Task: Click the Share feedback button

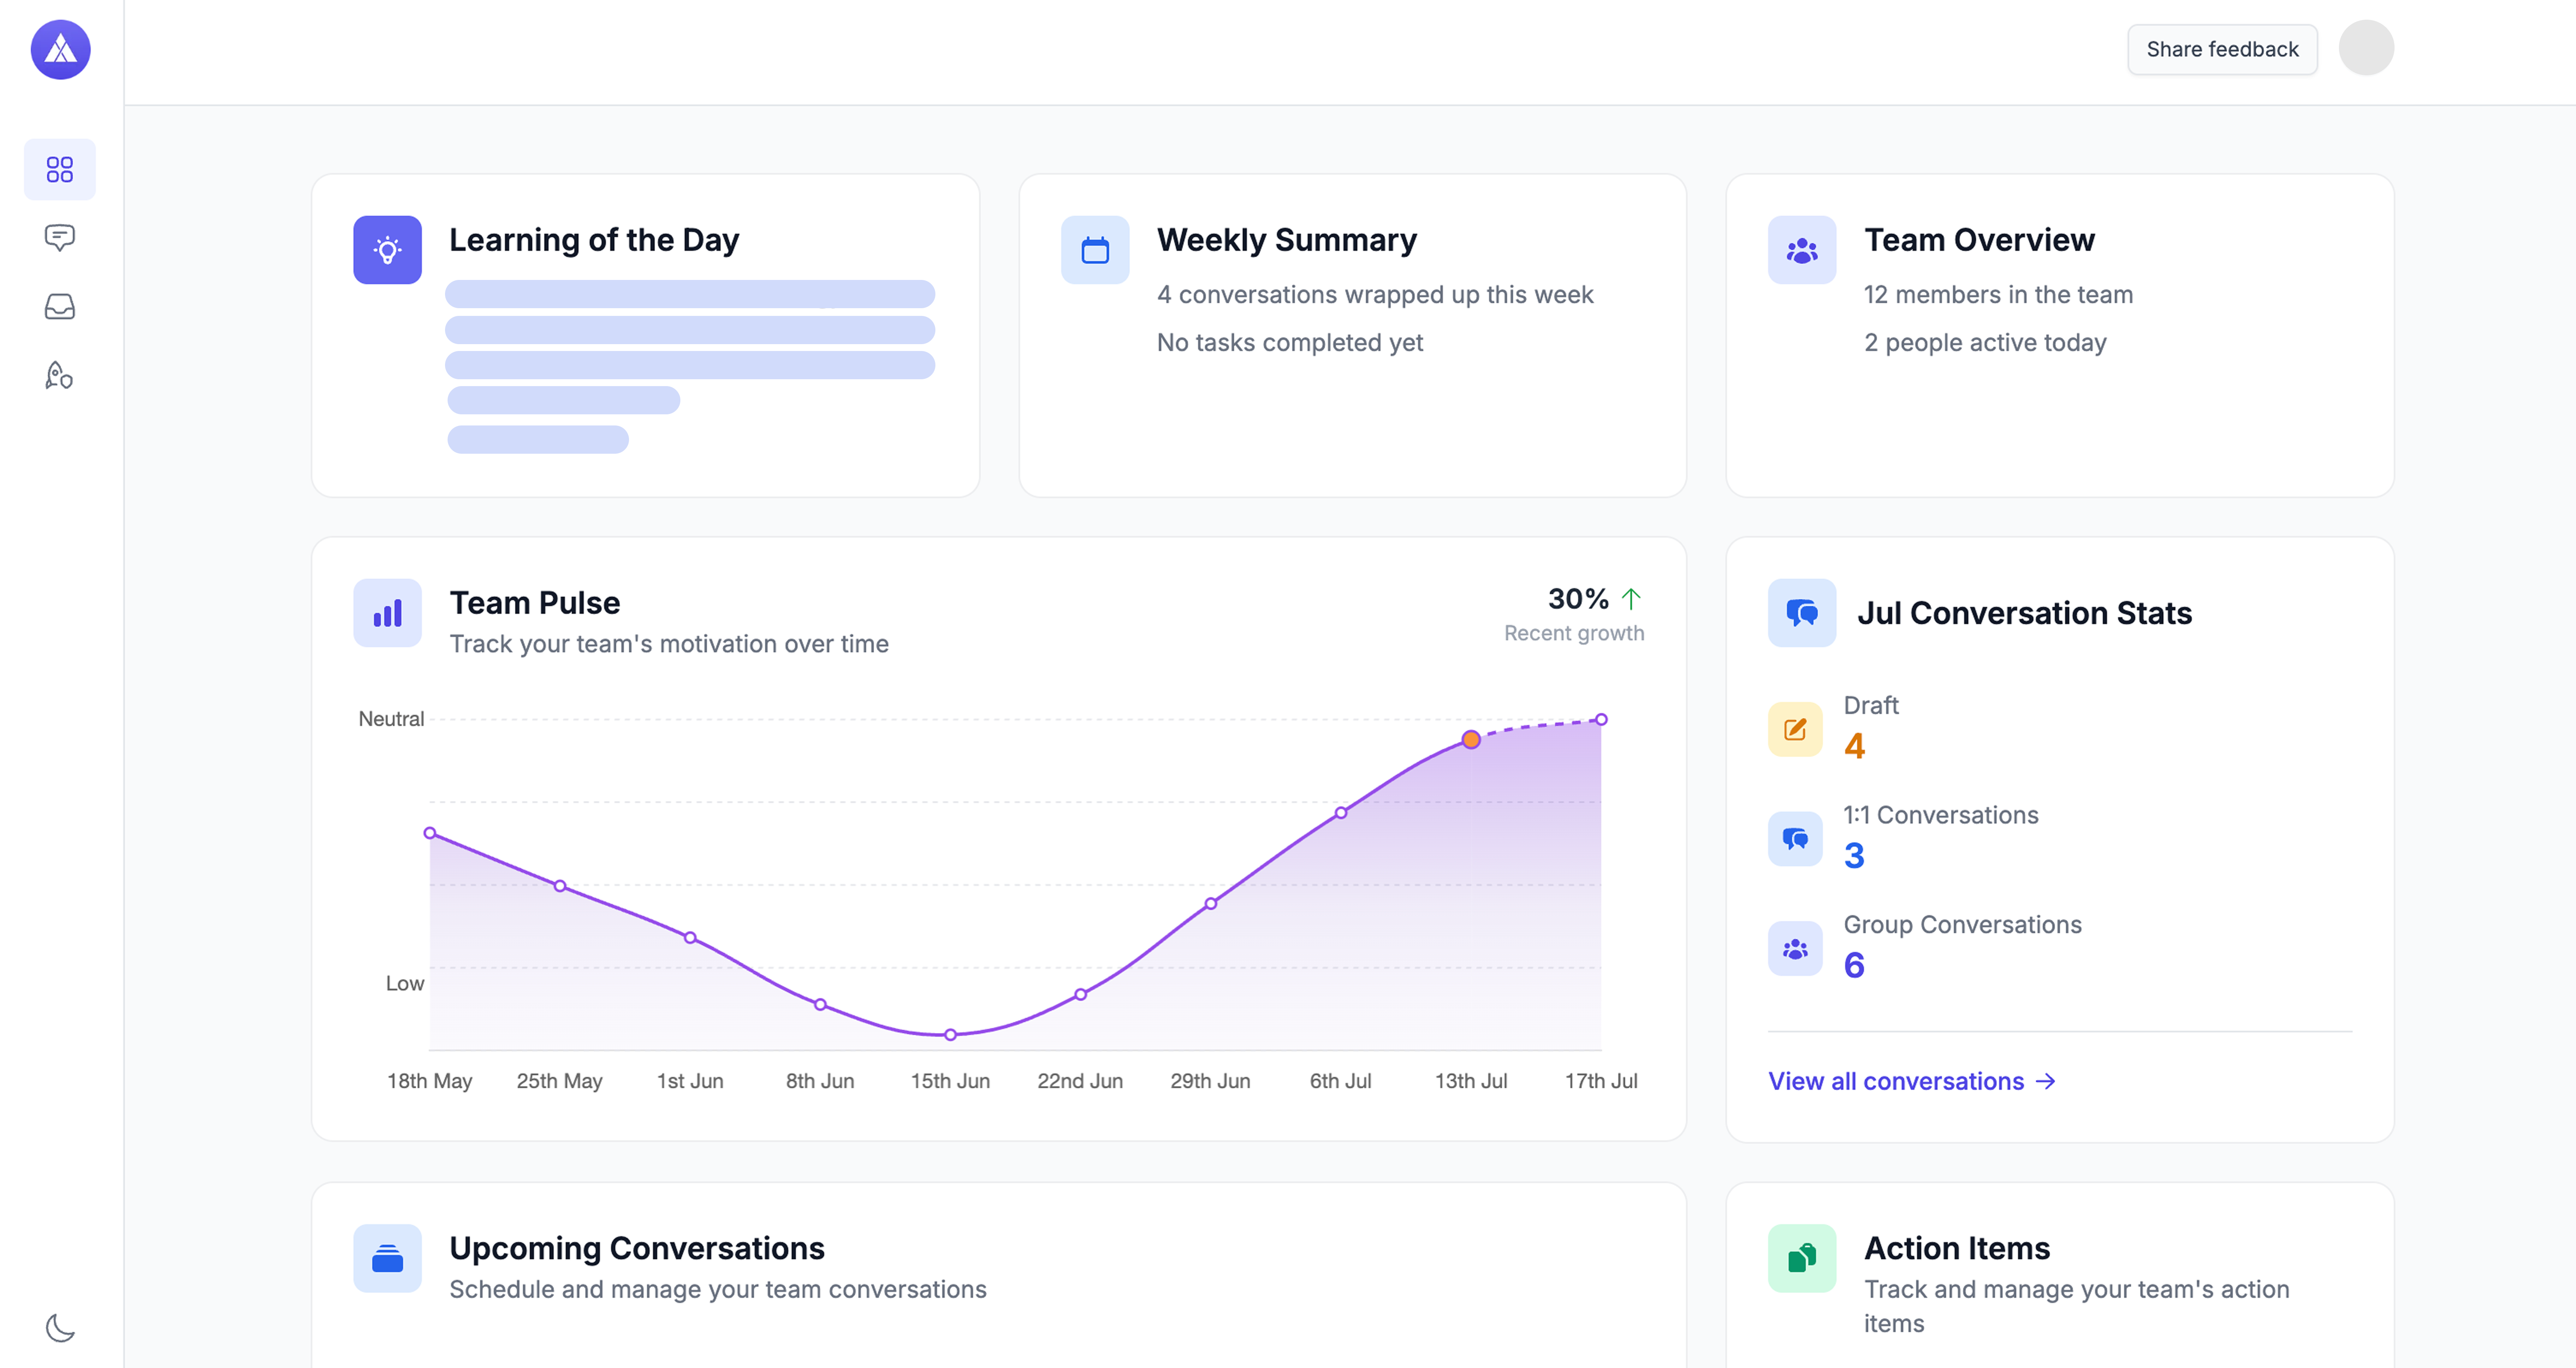Action: tap(2222, 49)
